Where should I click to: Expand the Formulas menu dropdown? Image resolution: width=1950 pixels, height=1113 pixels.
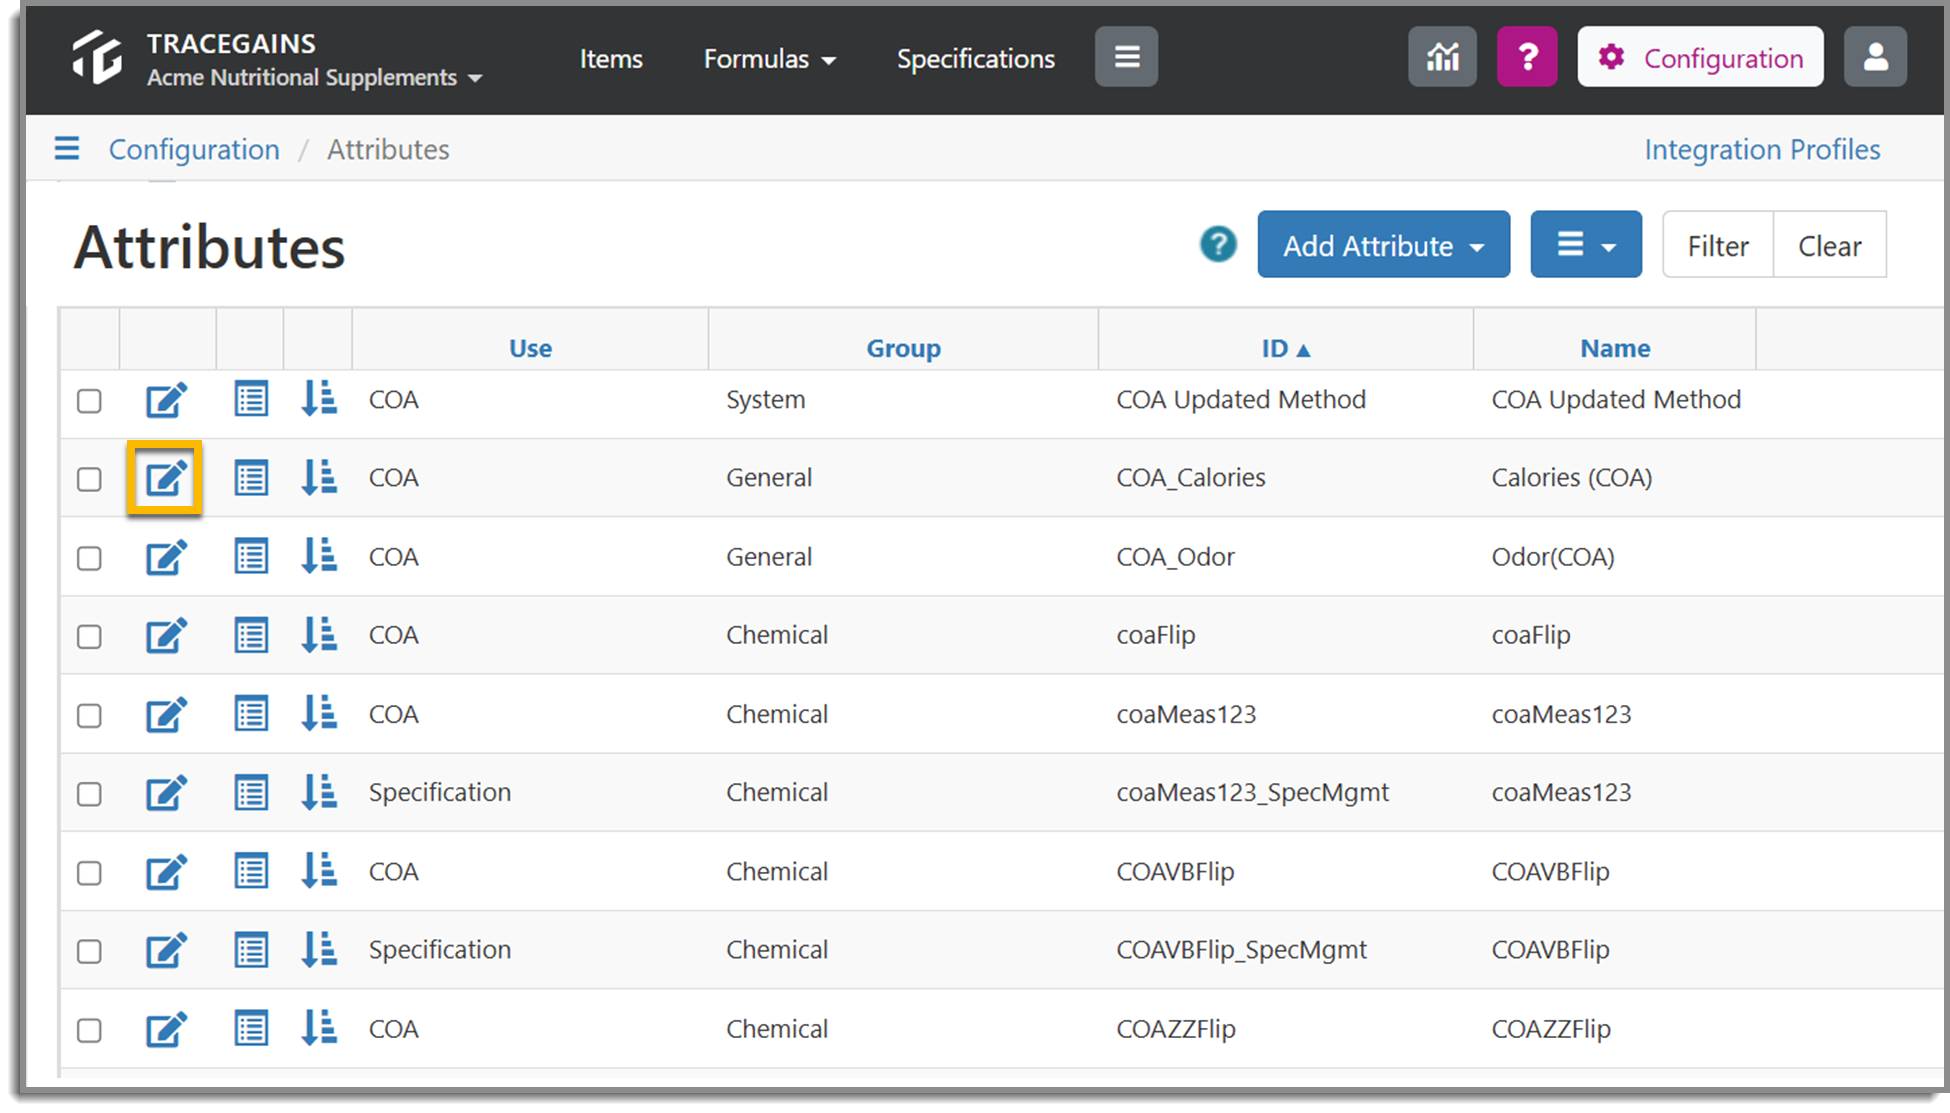point(769,59)
